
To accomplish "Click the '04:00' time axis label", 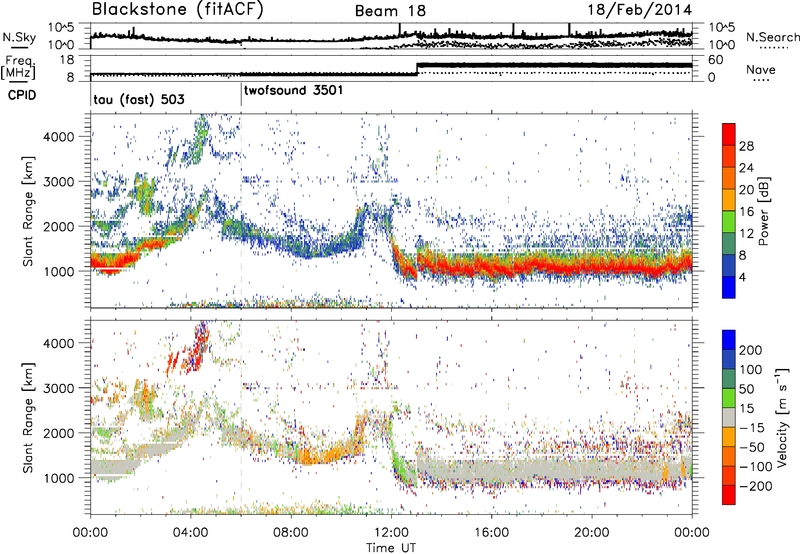I will [x=190, y=533].
